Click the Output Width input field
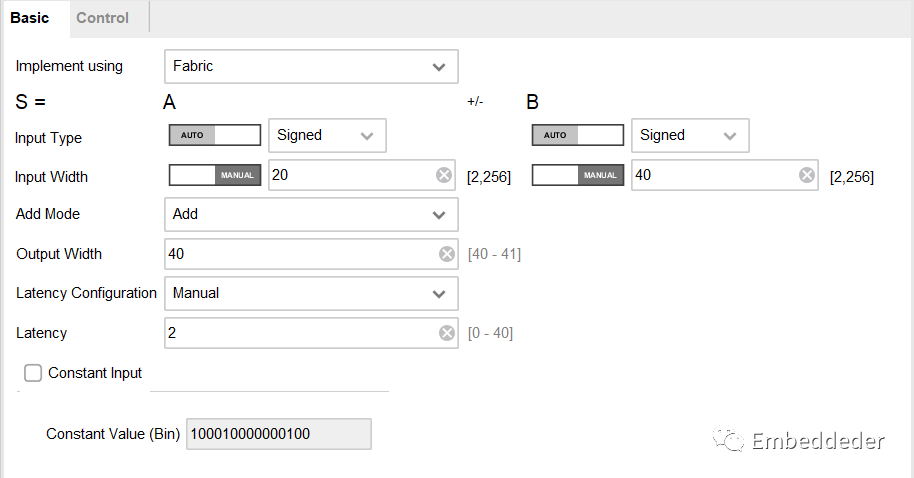This screenshot has height=478, width=914. [300, 254]
